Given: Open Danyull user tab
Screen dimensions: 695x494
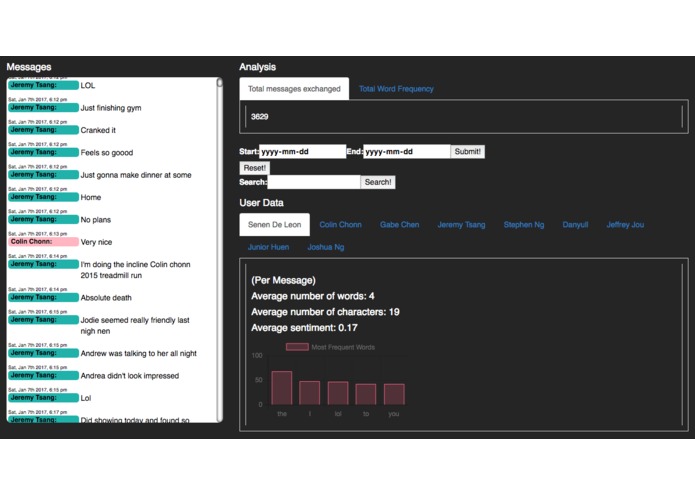Looking at the screenshot, I should [575, 225].
